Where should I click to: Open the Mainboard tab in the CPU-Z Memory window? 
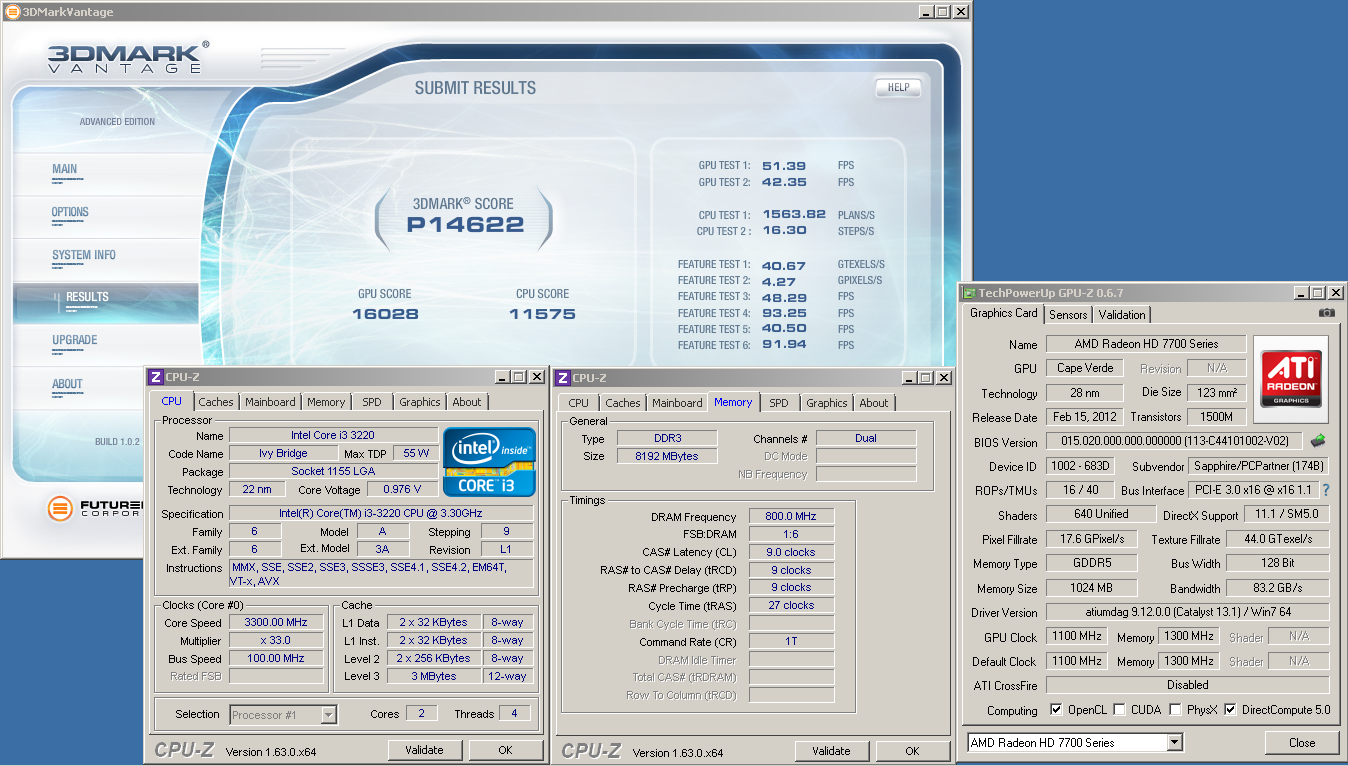click(x=677, y=403)
